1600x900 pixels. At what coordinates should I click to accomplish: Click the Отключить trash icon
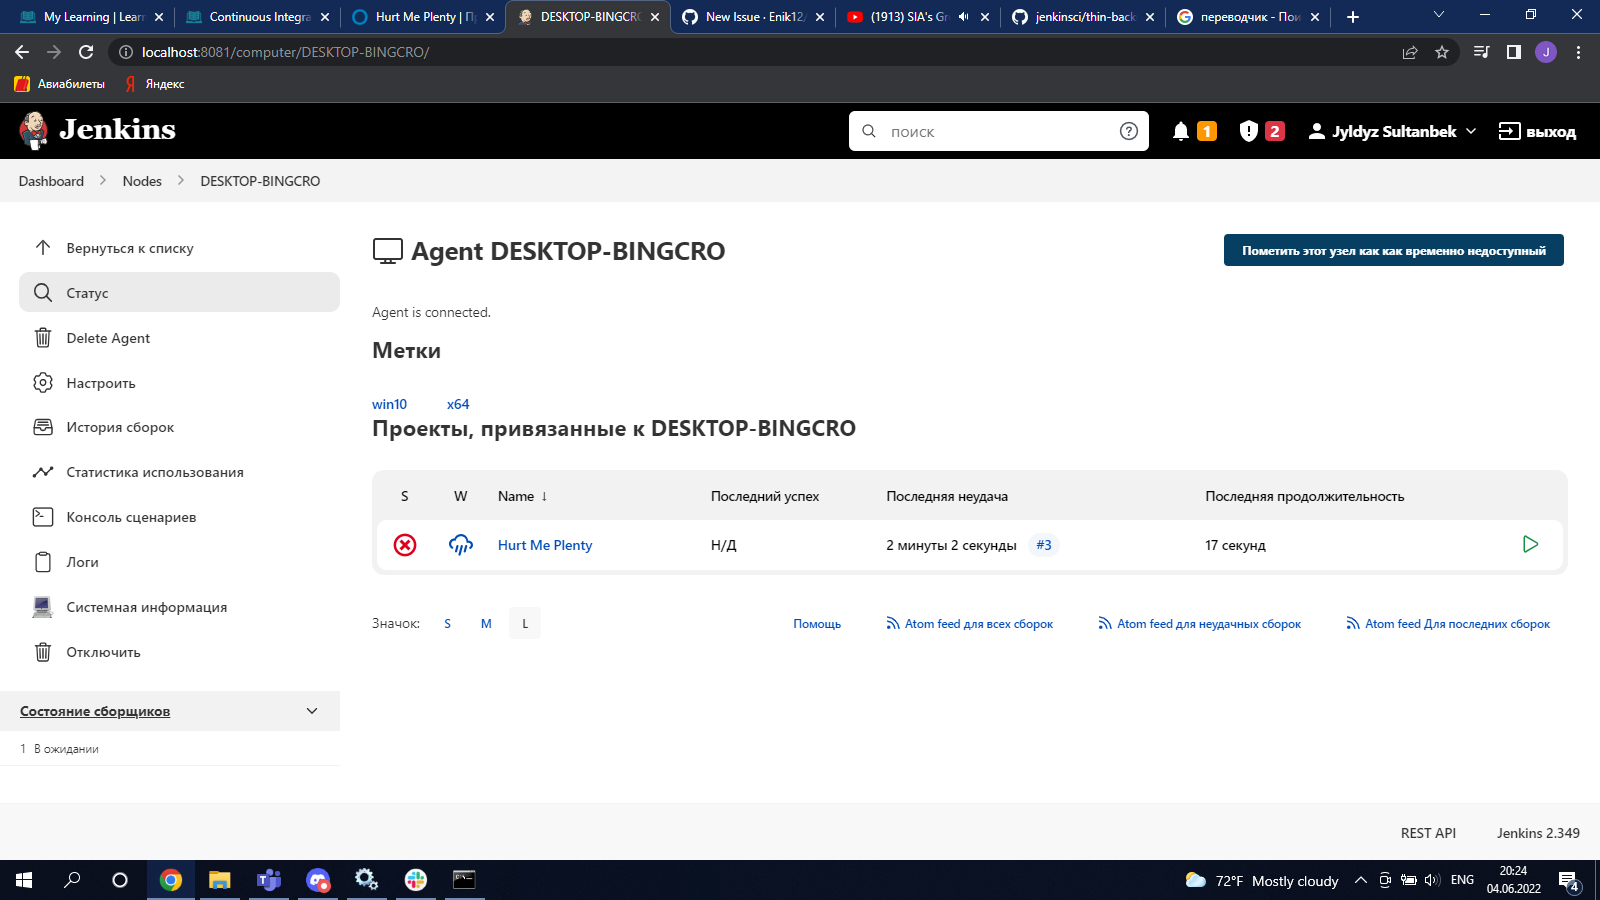pyautogui.click(x=43, y=652)
